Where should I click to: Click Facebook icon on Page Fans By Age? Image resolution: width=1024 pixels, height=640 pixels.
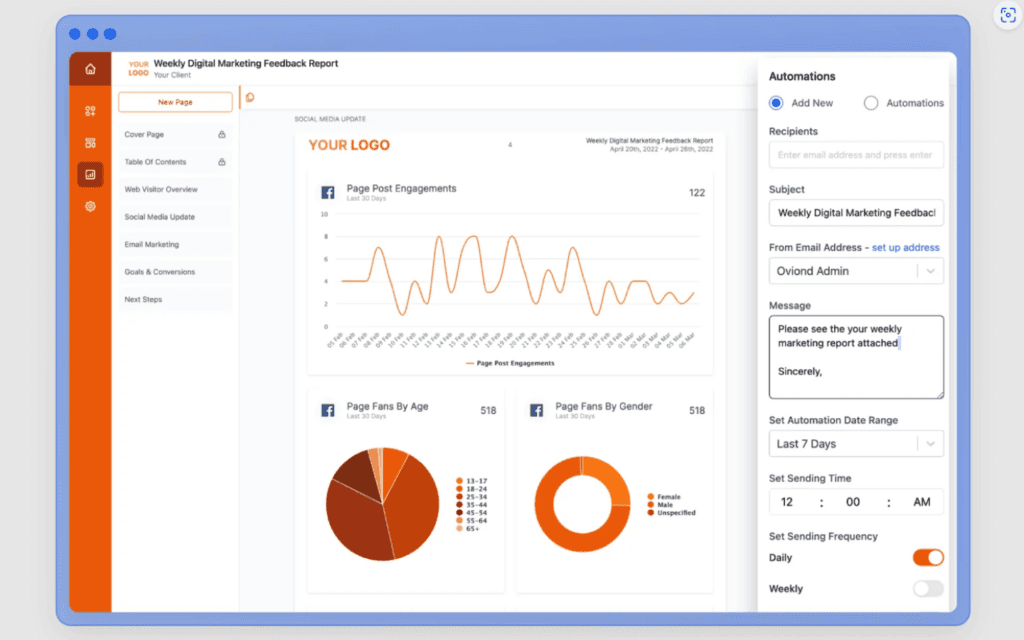[328, 410]
